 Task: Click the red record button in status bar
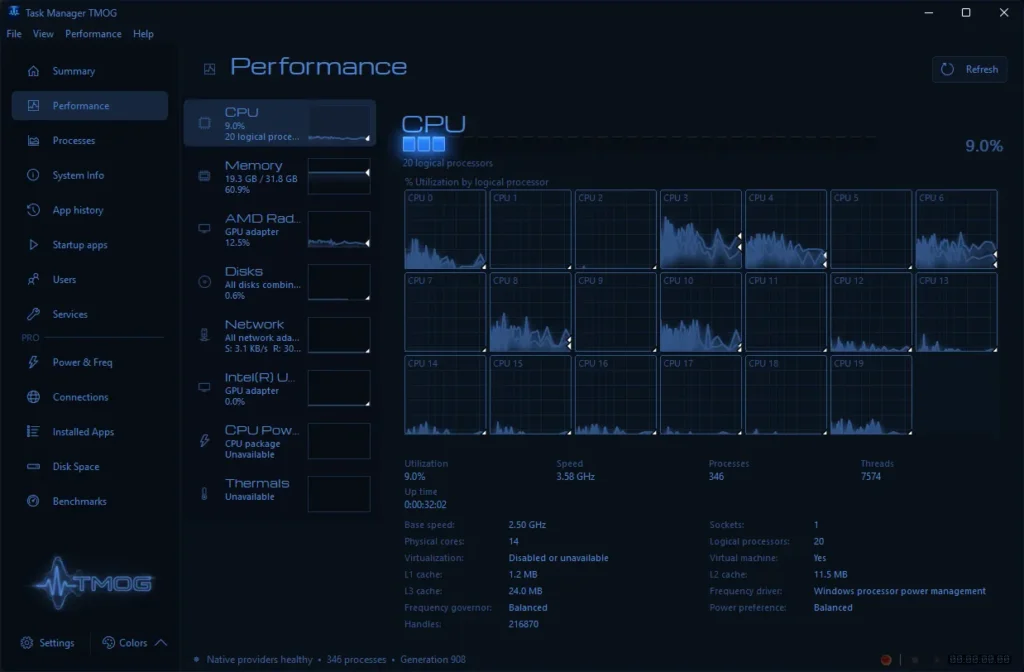coord(886,660)
